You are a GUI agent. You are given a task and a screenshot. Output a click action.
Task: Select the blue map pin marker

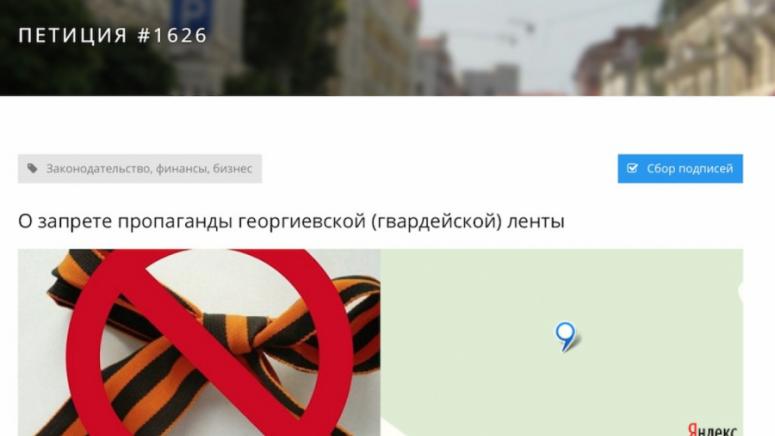565,336
